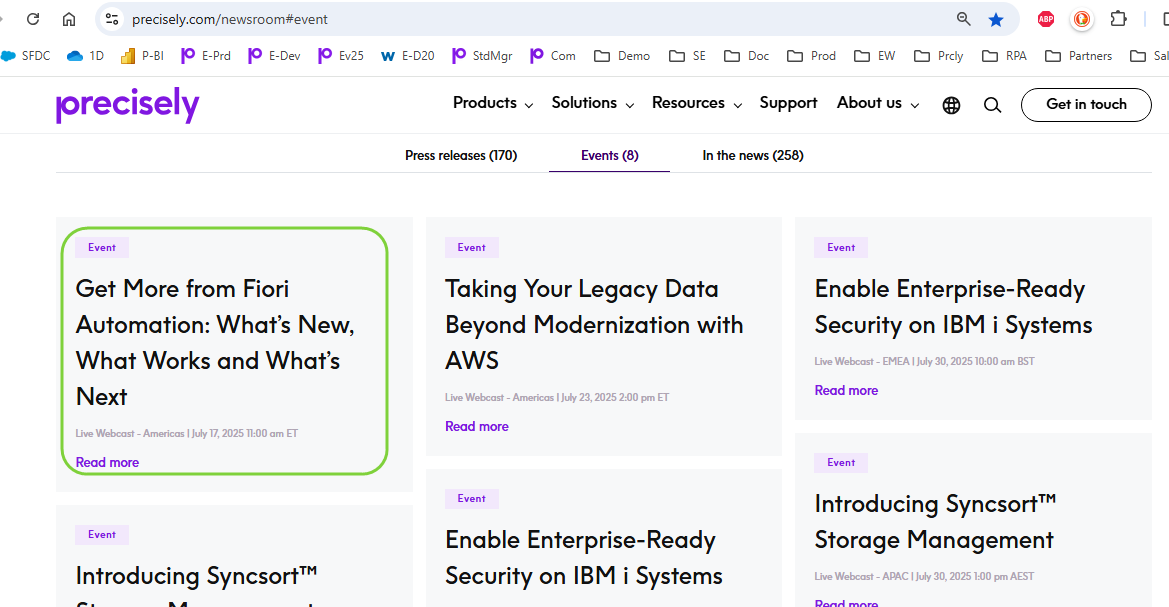Click the site search magnifier icon
The height and width of the screenshot is (607, 1169).
(992, 105)
